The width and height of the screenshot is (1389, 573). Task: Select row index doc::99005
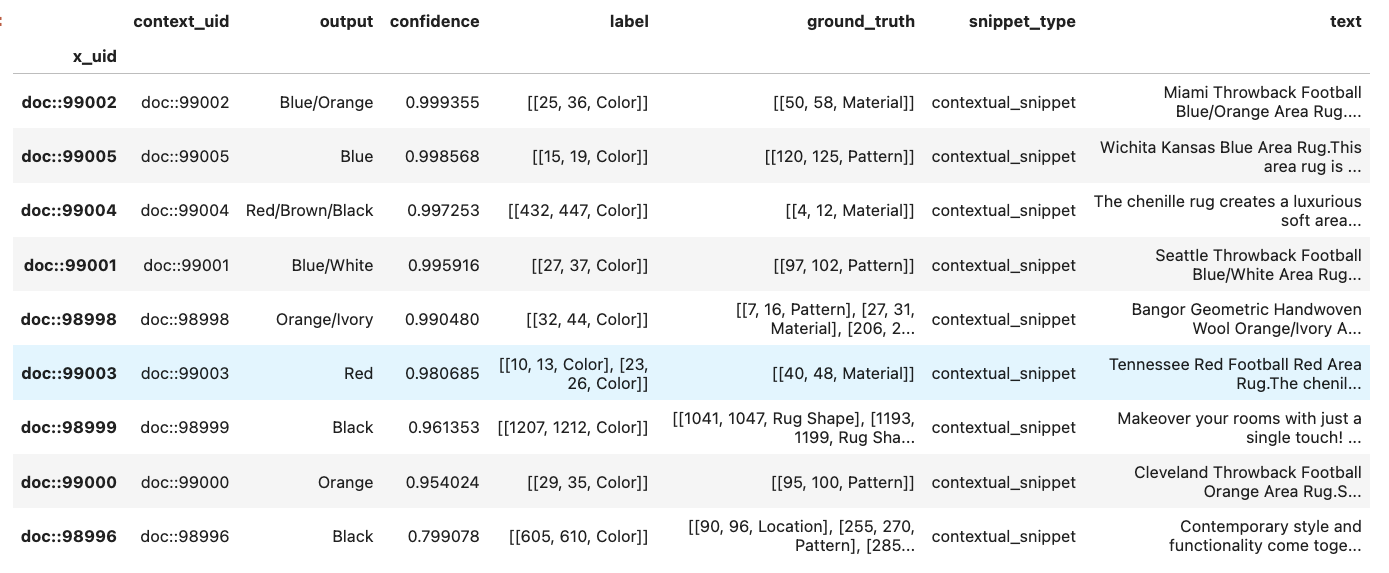coord(68,156)
